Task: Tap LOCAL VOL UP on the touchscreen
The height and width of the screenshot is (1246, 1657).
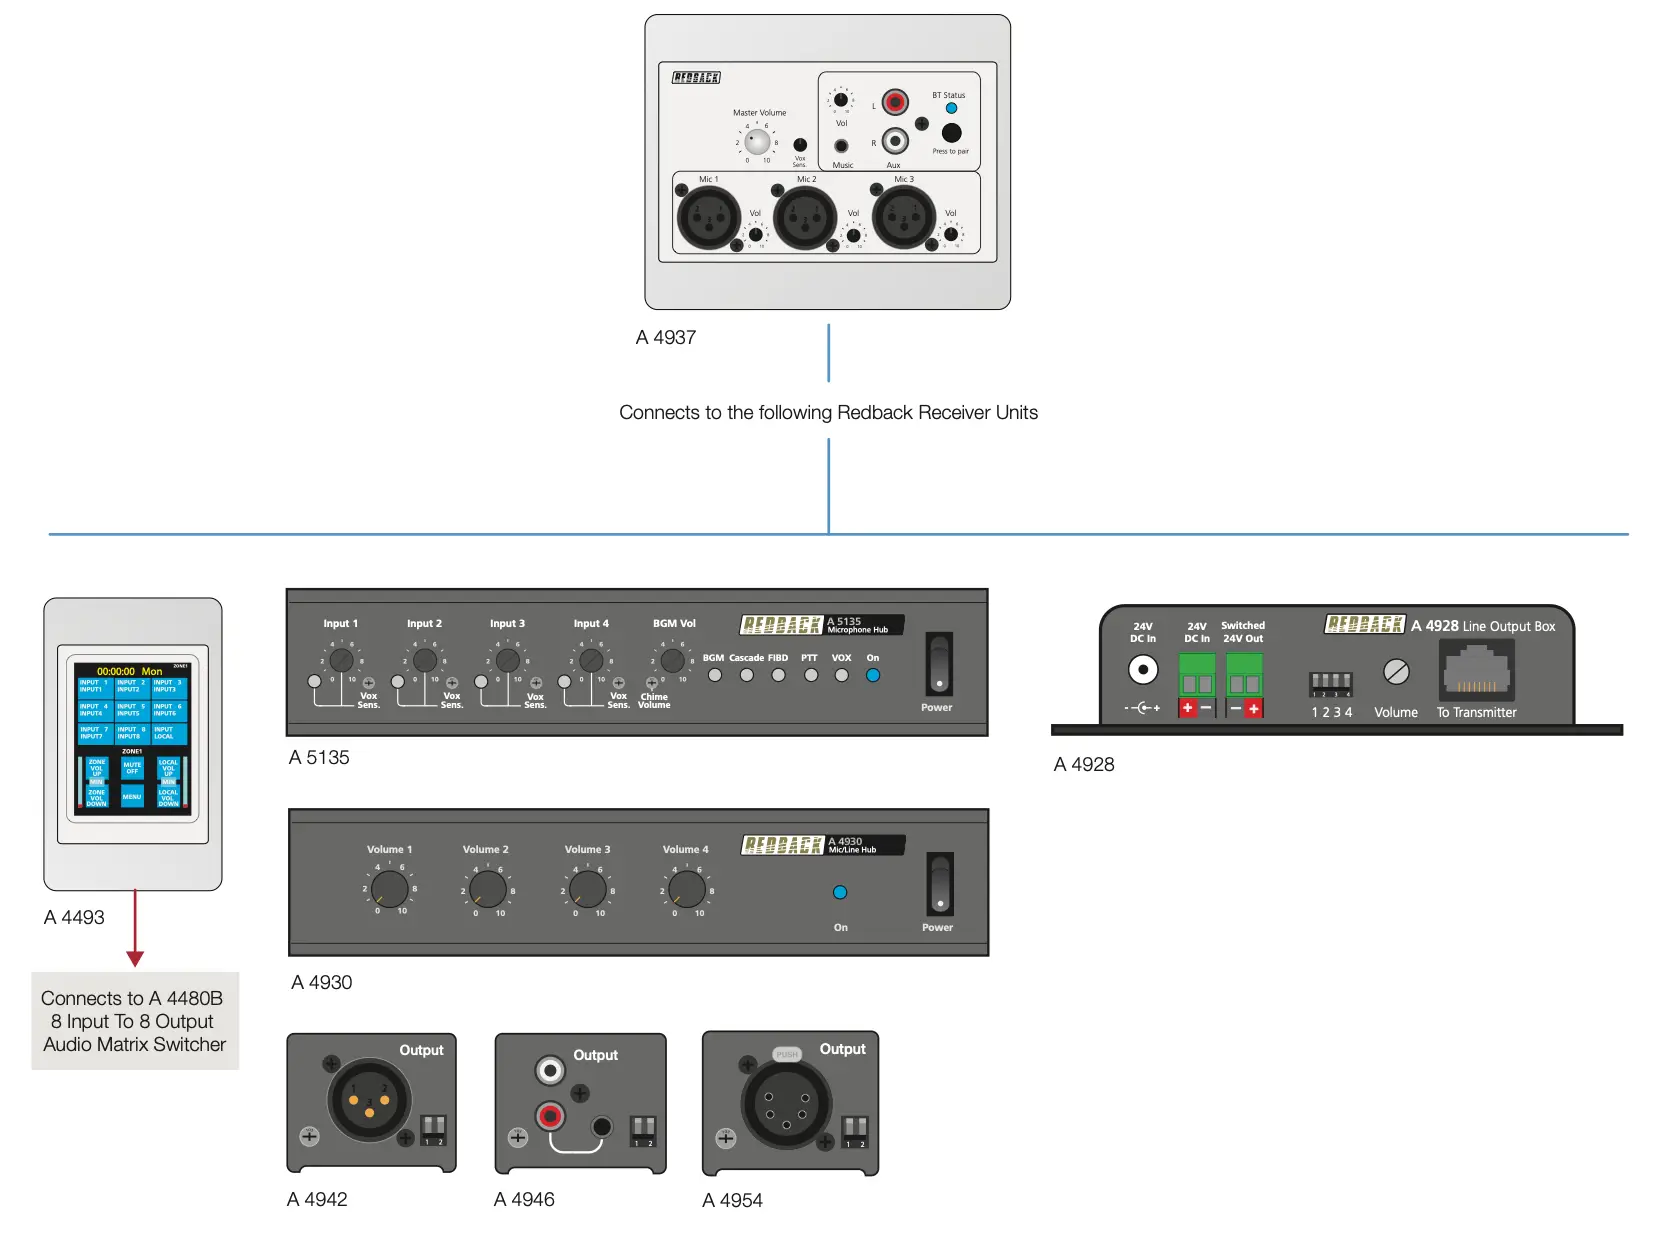Action: (x=168, y=768)
